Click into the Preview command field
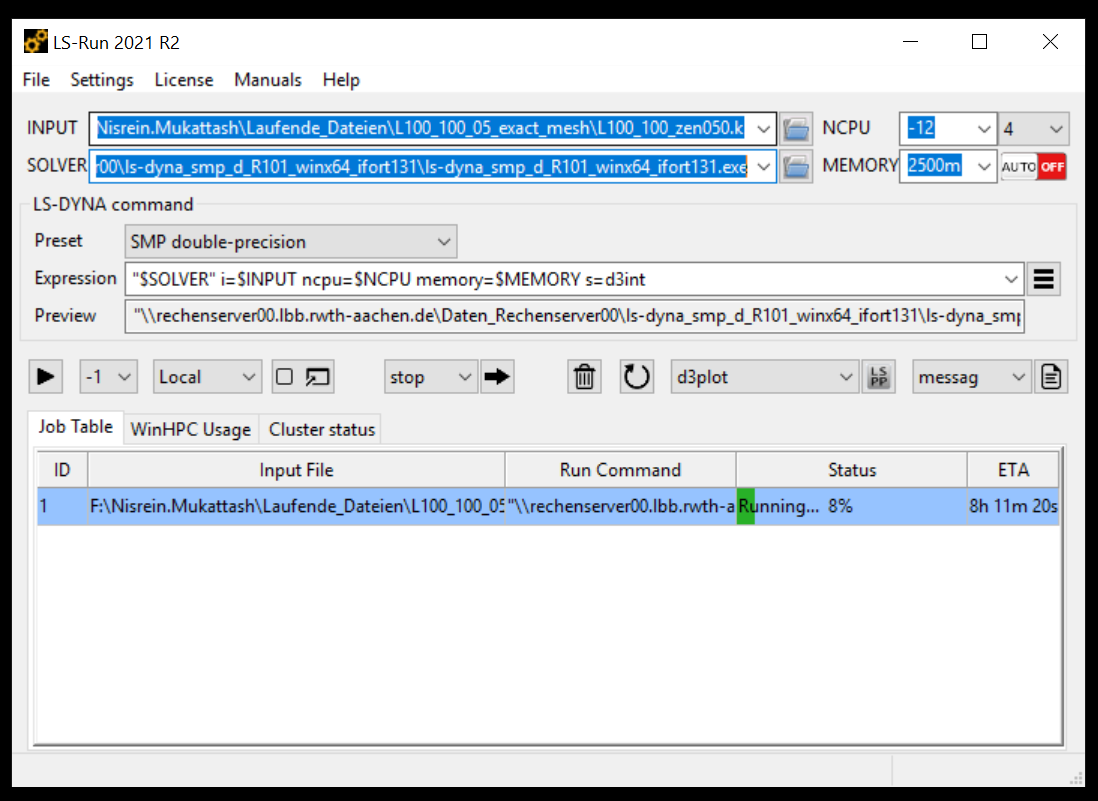1098x801 pixels. coord(574,316)
